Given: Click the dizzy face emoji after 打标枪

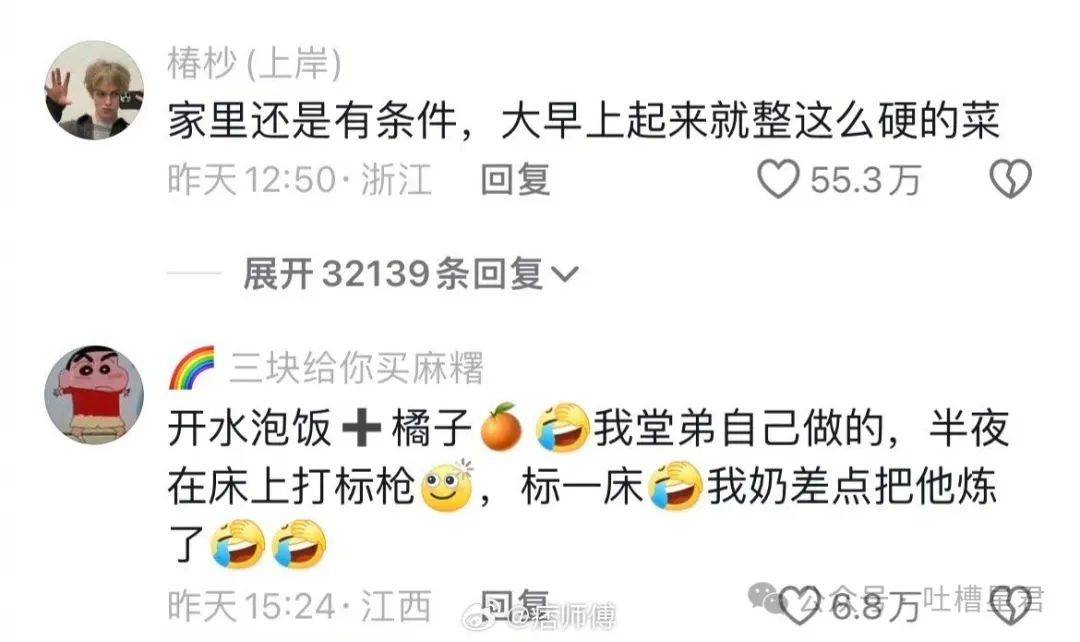Looking at the screenshot, I should (x=447, y=486).
